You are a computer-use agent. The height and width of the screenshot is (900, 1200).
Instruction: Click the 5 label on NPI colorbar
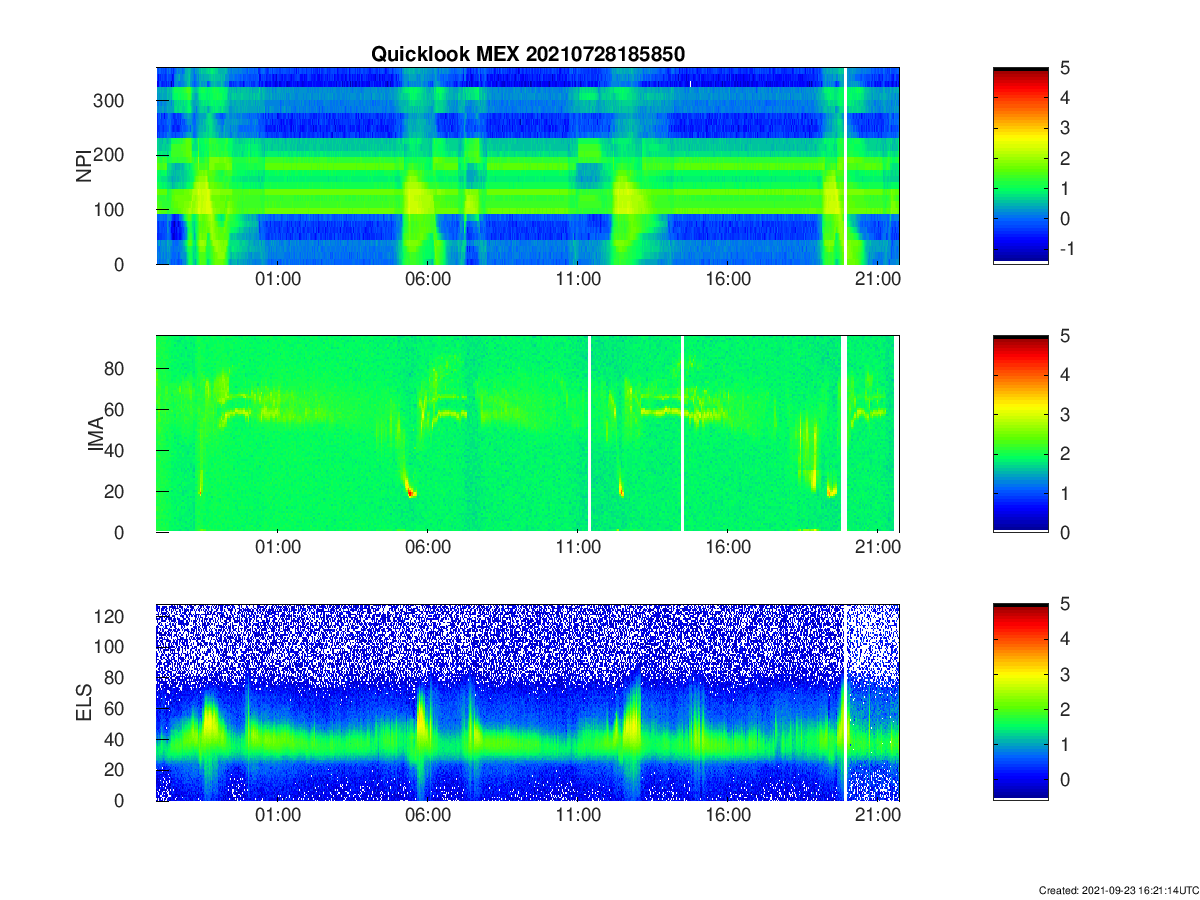click(1065, 68)
